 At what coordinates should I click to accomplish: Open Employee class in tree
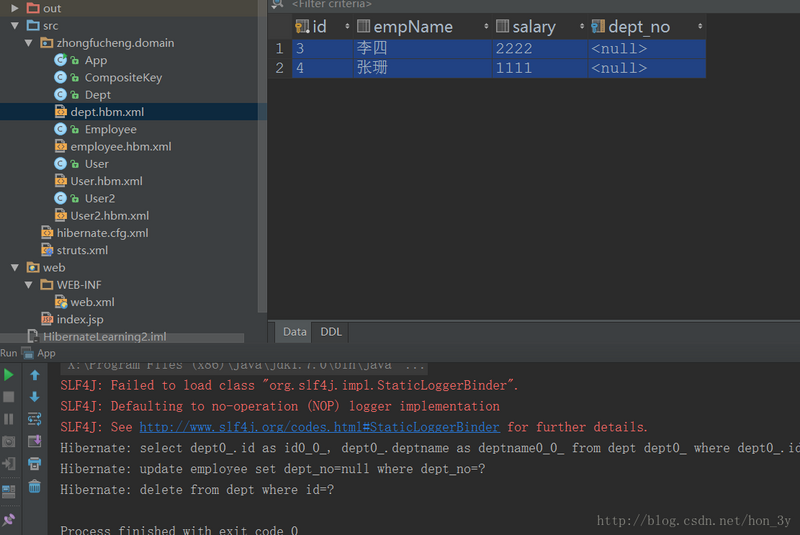110,130
